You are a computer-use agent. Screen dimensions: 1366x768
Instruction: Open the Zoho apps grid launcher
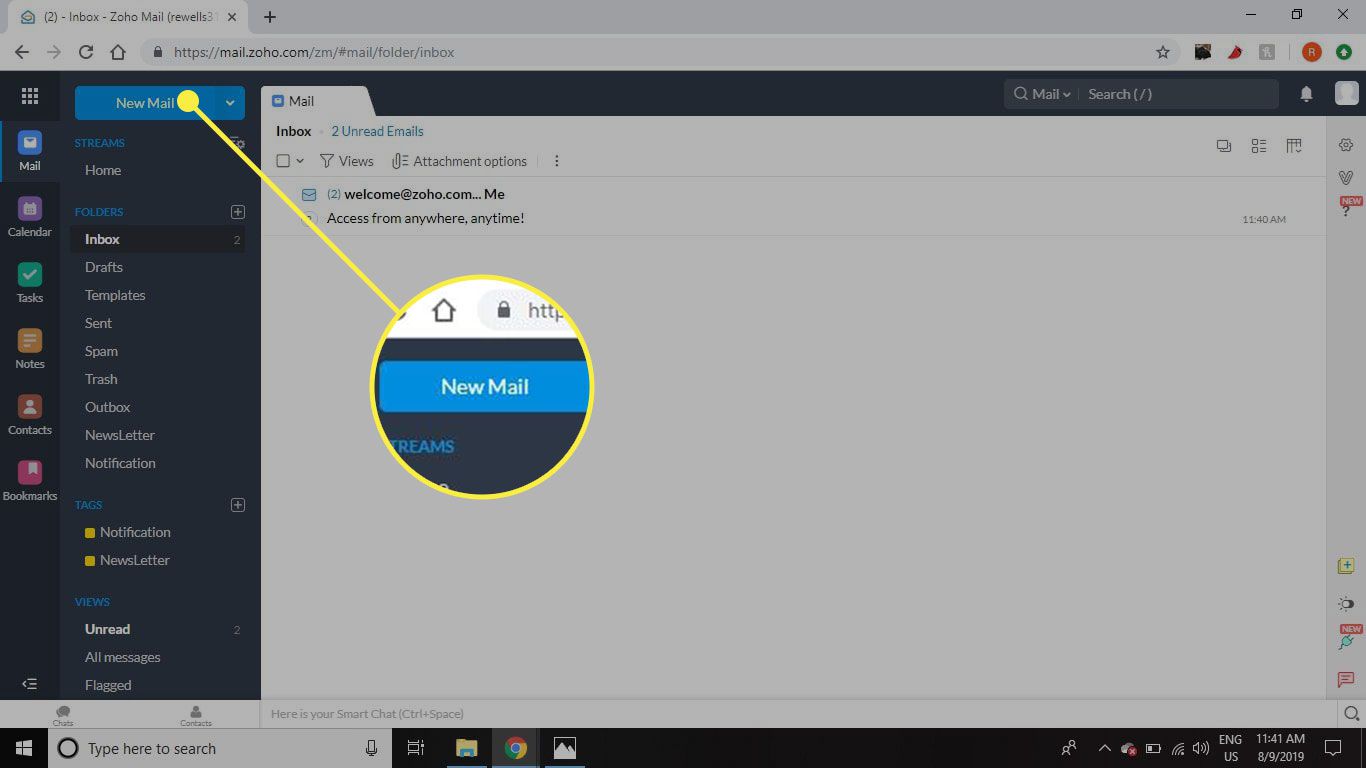[x=30, y=96]
